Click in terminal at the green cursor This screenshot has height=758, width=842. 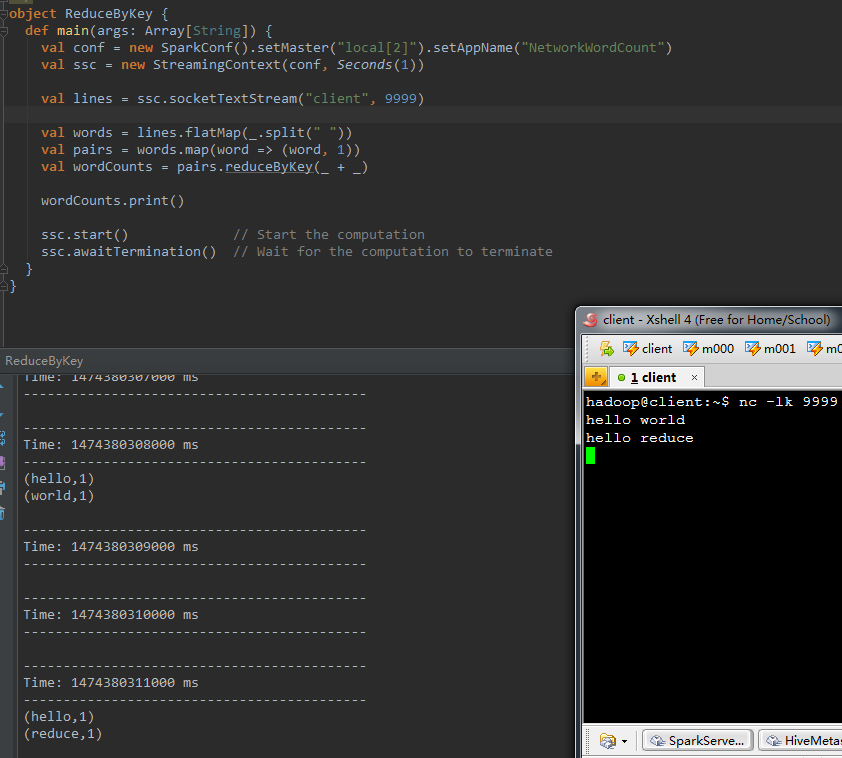[x=591, y=456]
